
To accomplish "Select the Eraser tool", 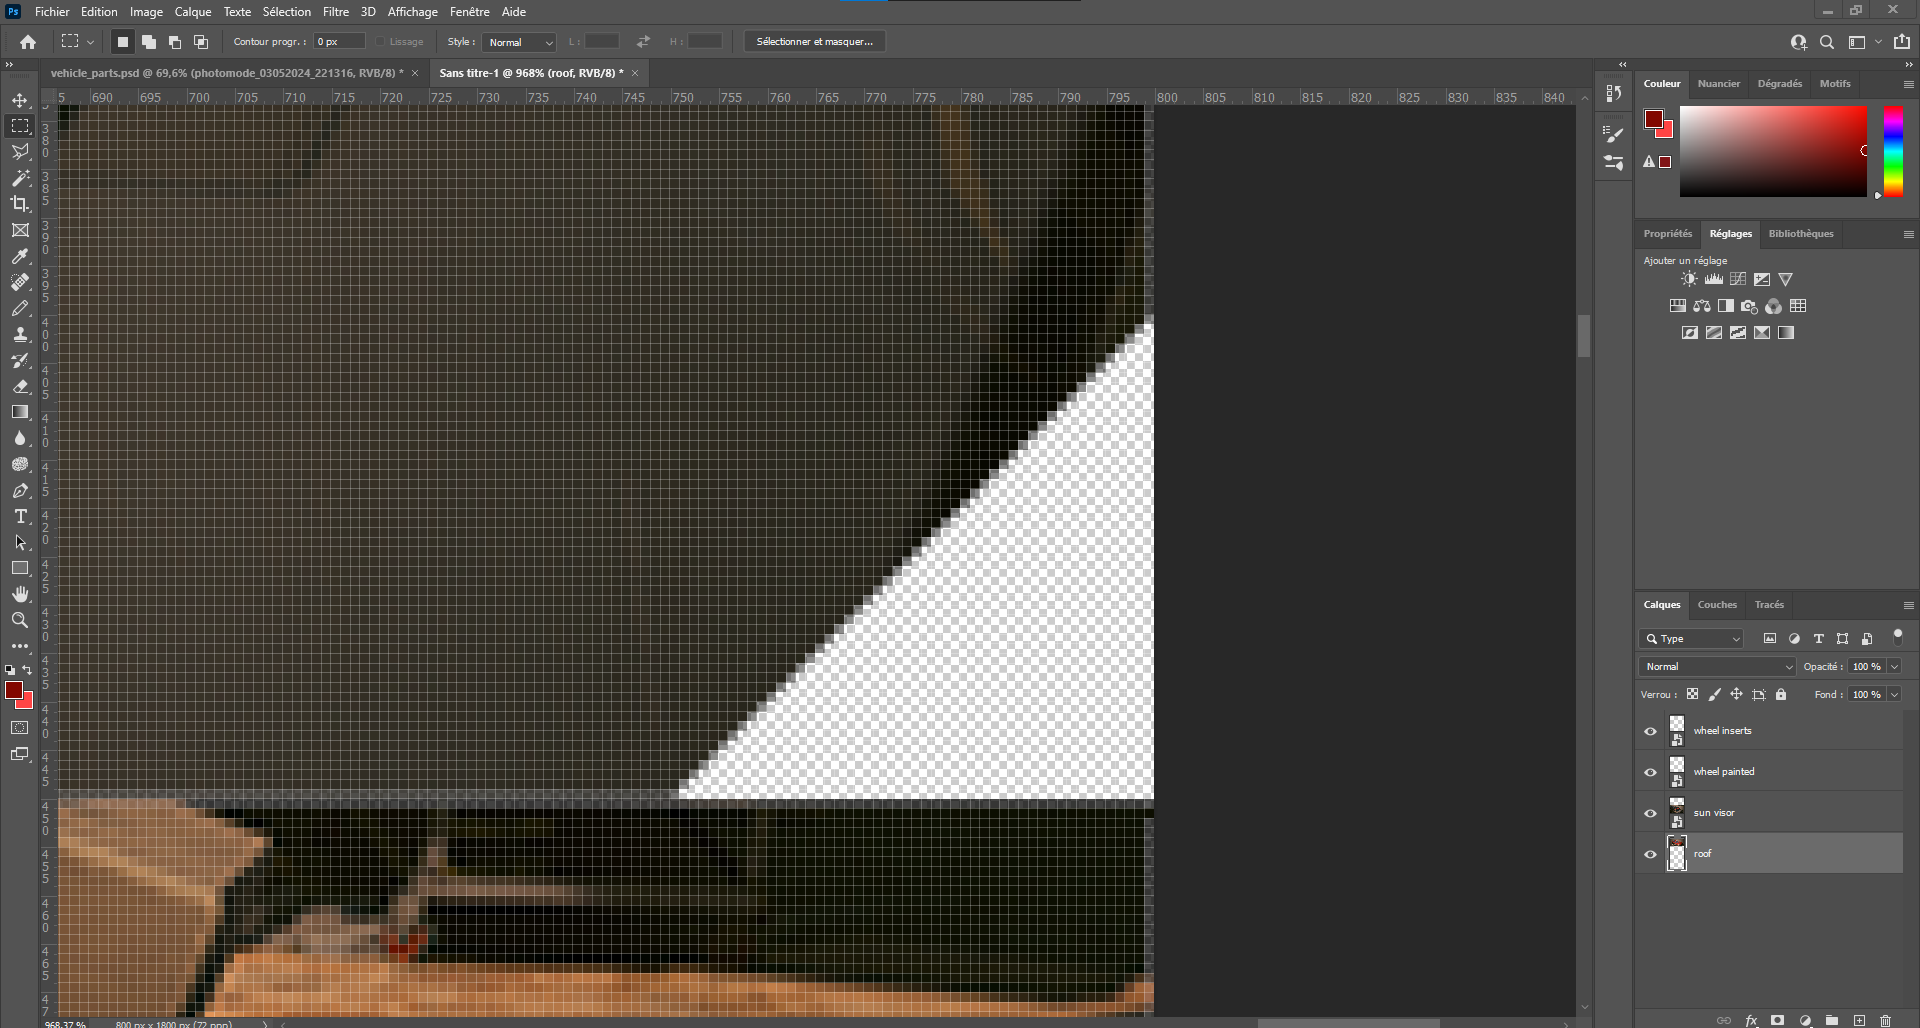I will (20, 386).
